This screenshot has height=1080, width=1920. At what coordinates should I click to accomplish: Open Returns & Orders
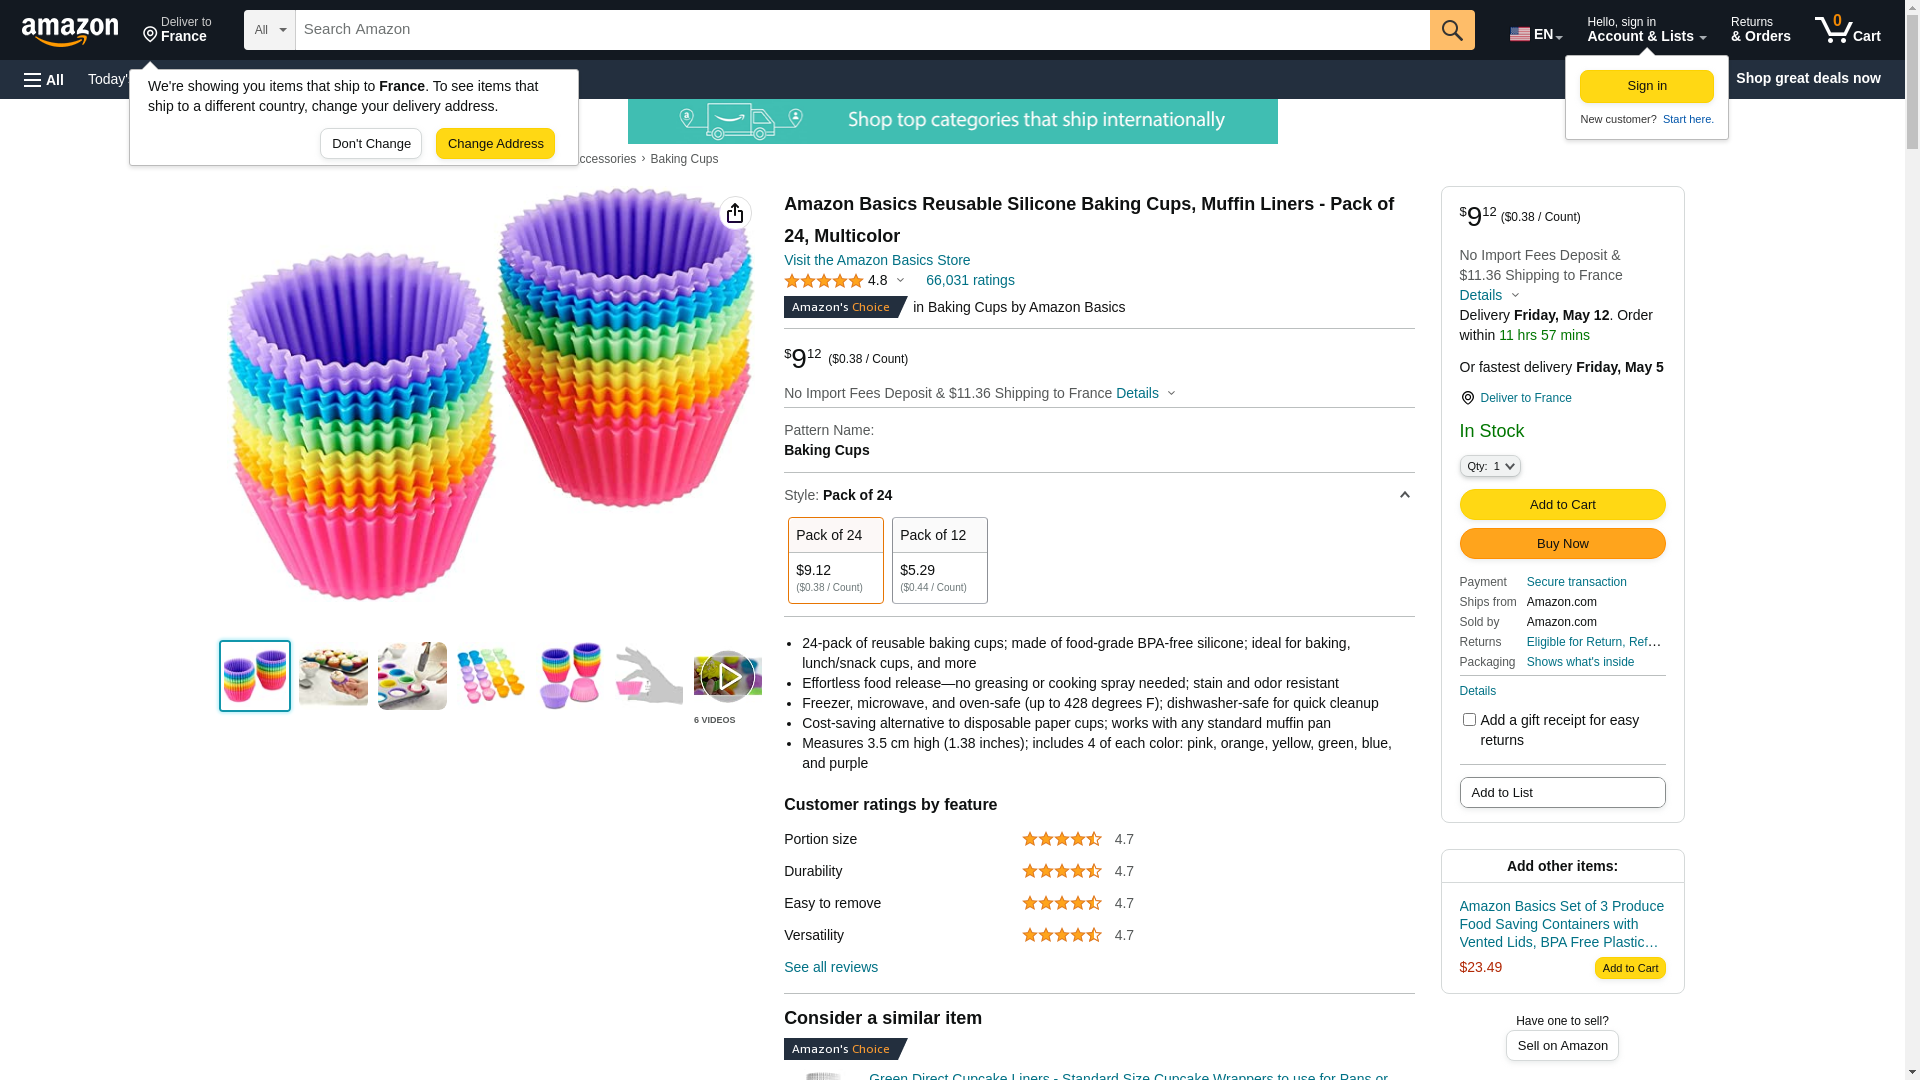(1760, 30)
